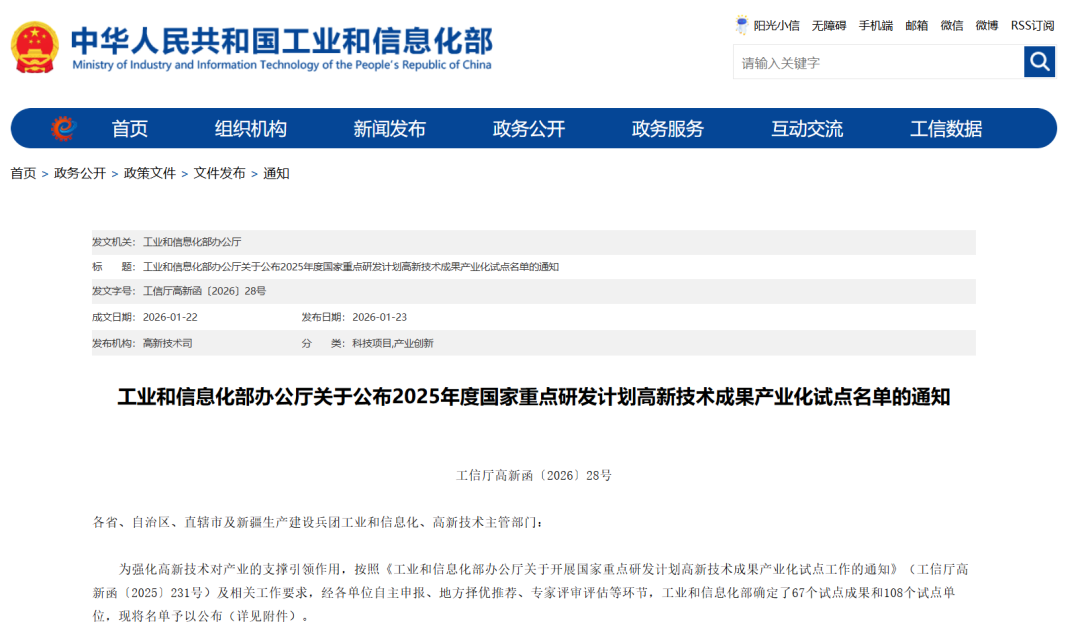
Task: Enable 无障碍 accessibility mode
Action: (828, 25)
